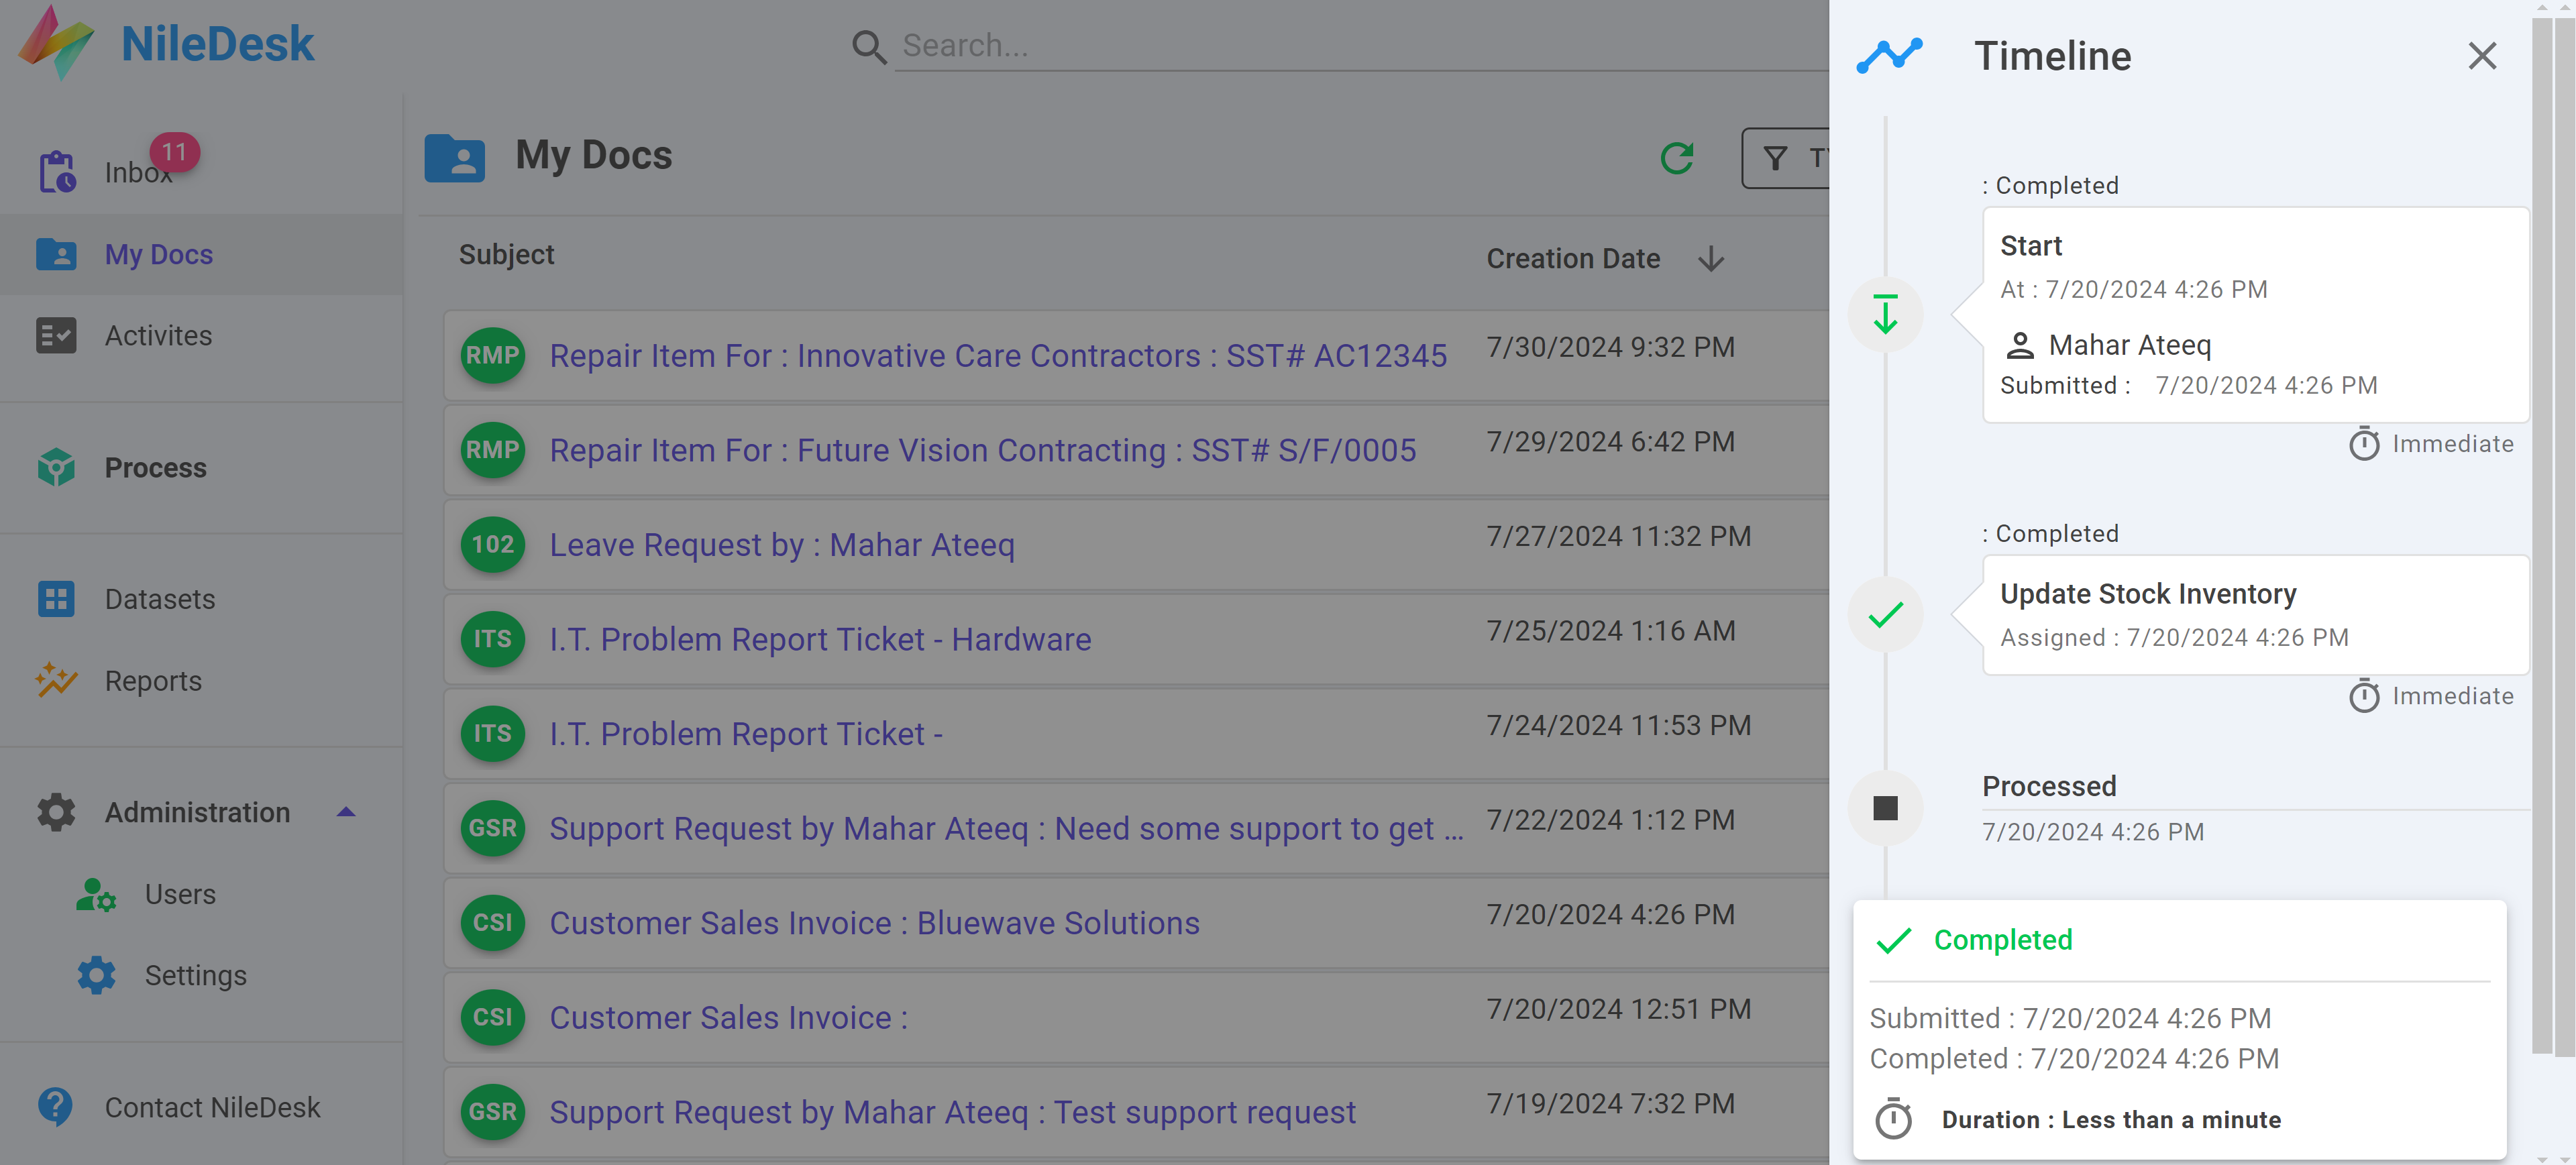Click the ITS badge on Hardware ticket row

coord(493,639)
